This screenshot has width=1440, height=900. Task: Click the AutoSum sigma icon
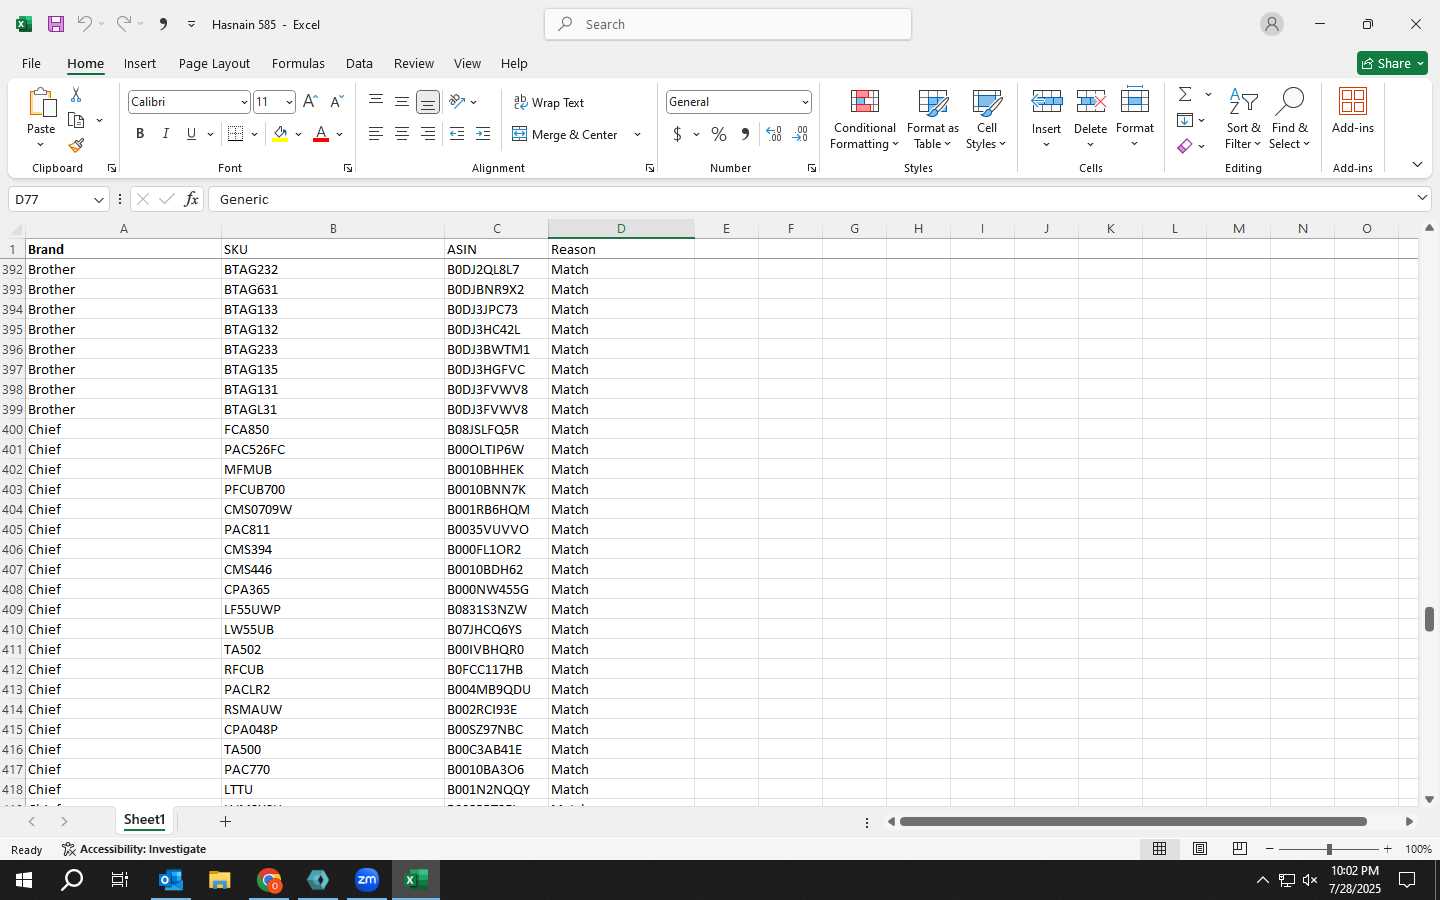click(1185, 94)
